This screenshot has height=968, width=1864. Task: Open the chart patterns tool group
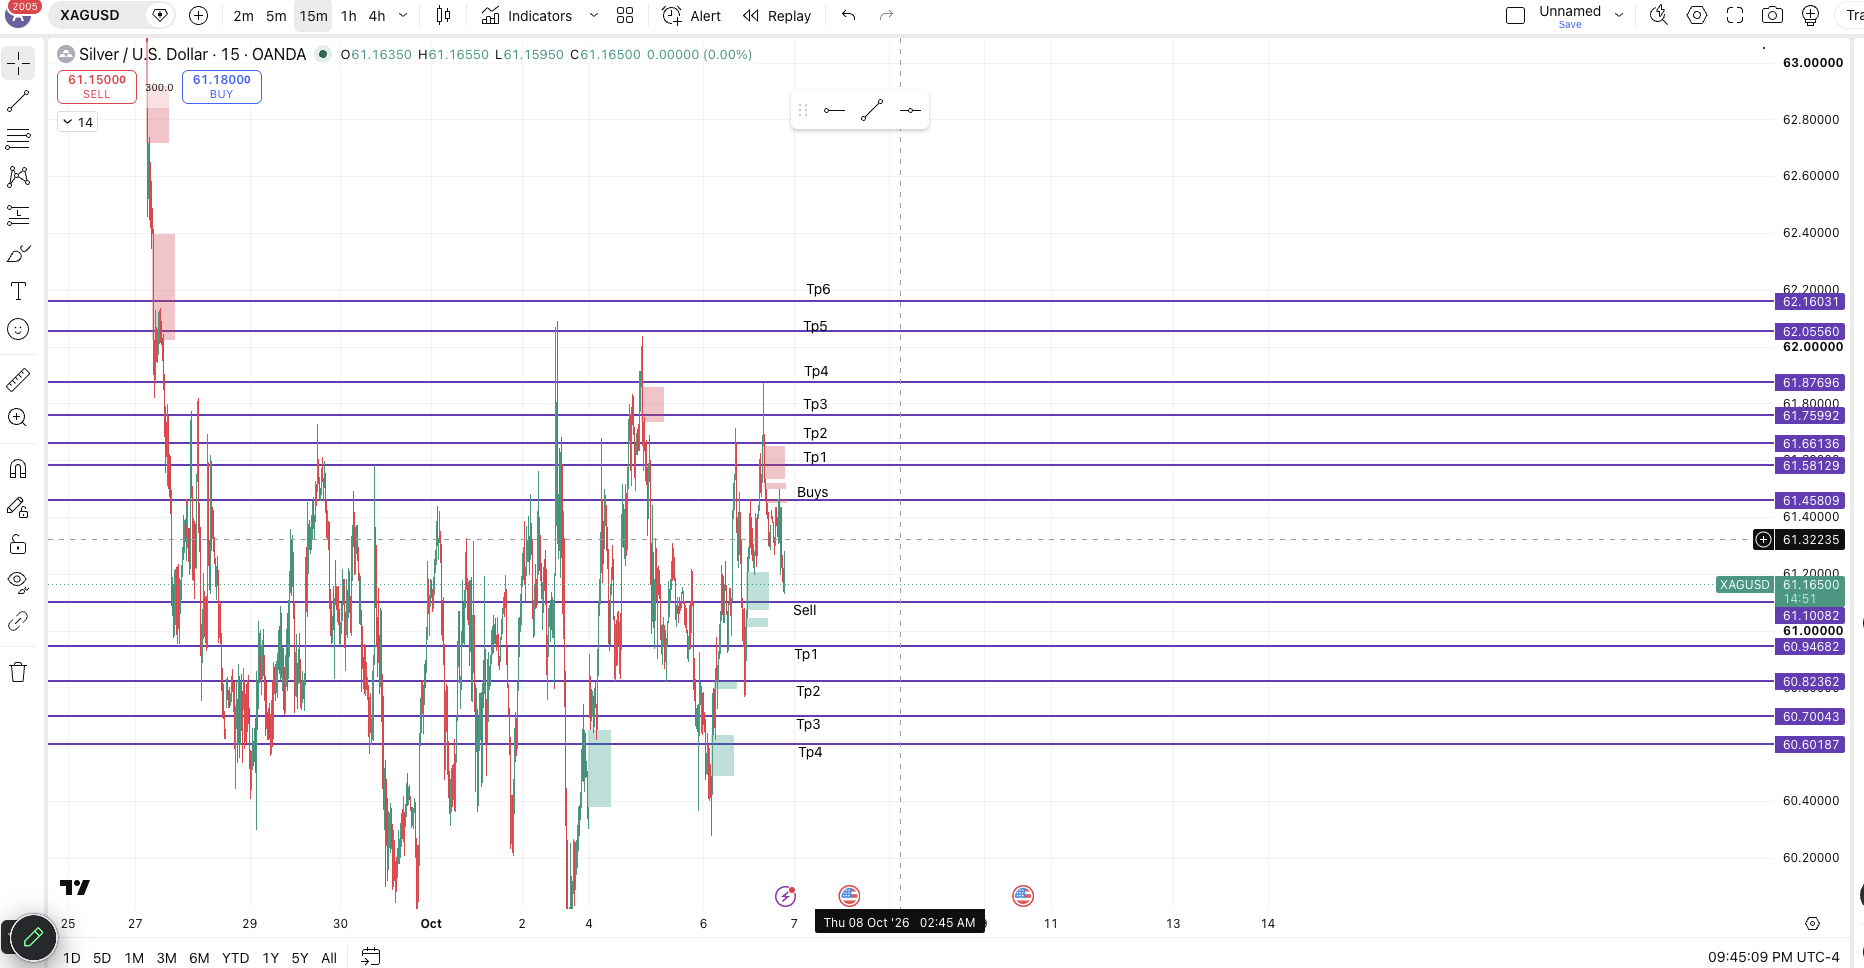click(18, 177)
